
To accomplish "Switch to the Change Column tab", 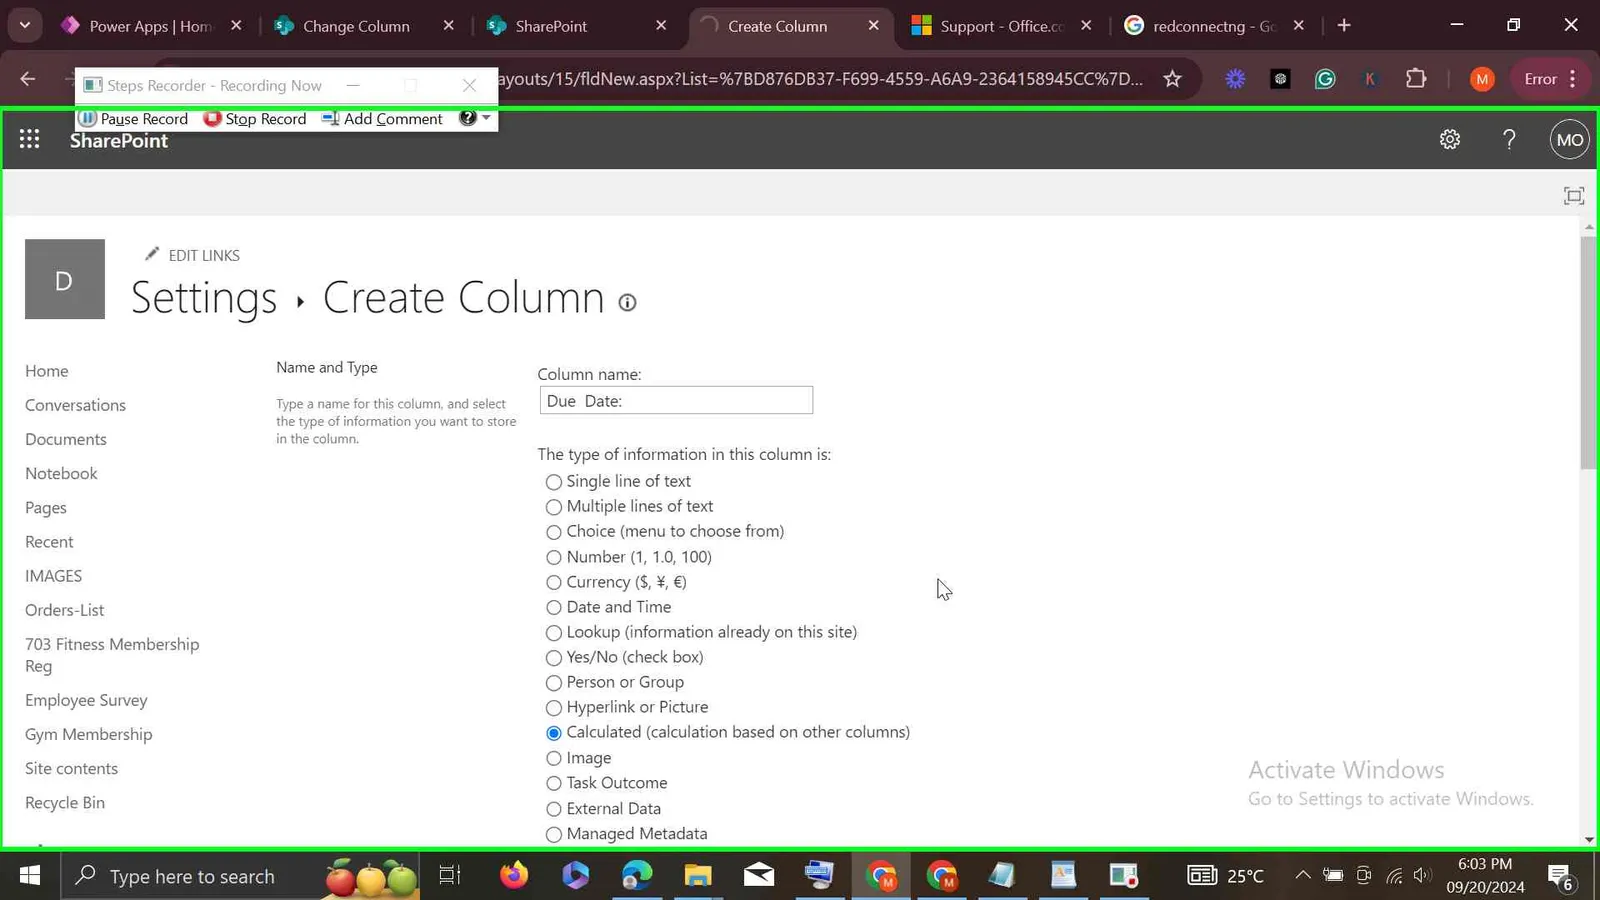I will coord(364,26).
